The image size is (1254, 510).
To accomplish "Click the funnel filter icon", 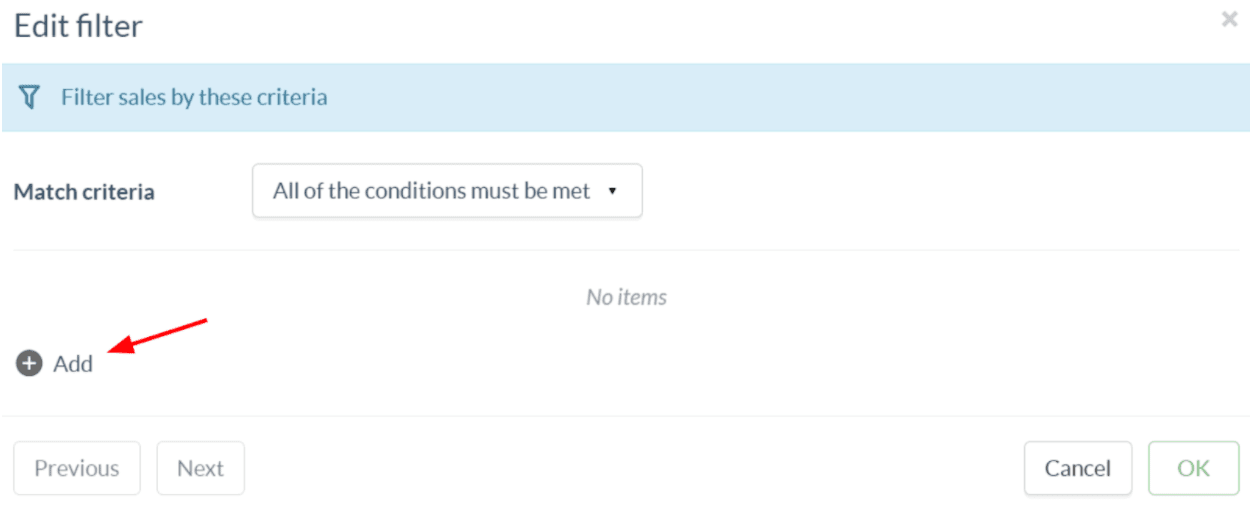I will click(x=30, y=97).
